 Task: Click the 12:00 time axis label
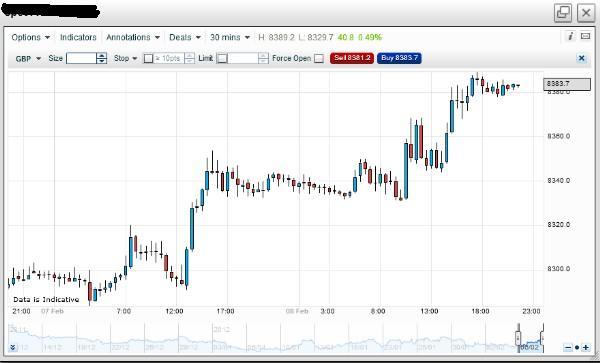pyautogui.click(x=174, y=311)
